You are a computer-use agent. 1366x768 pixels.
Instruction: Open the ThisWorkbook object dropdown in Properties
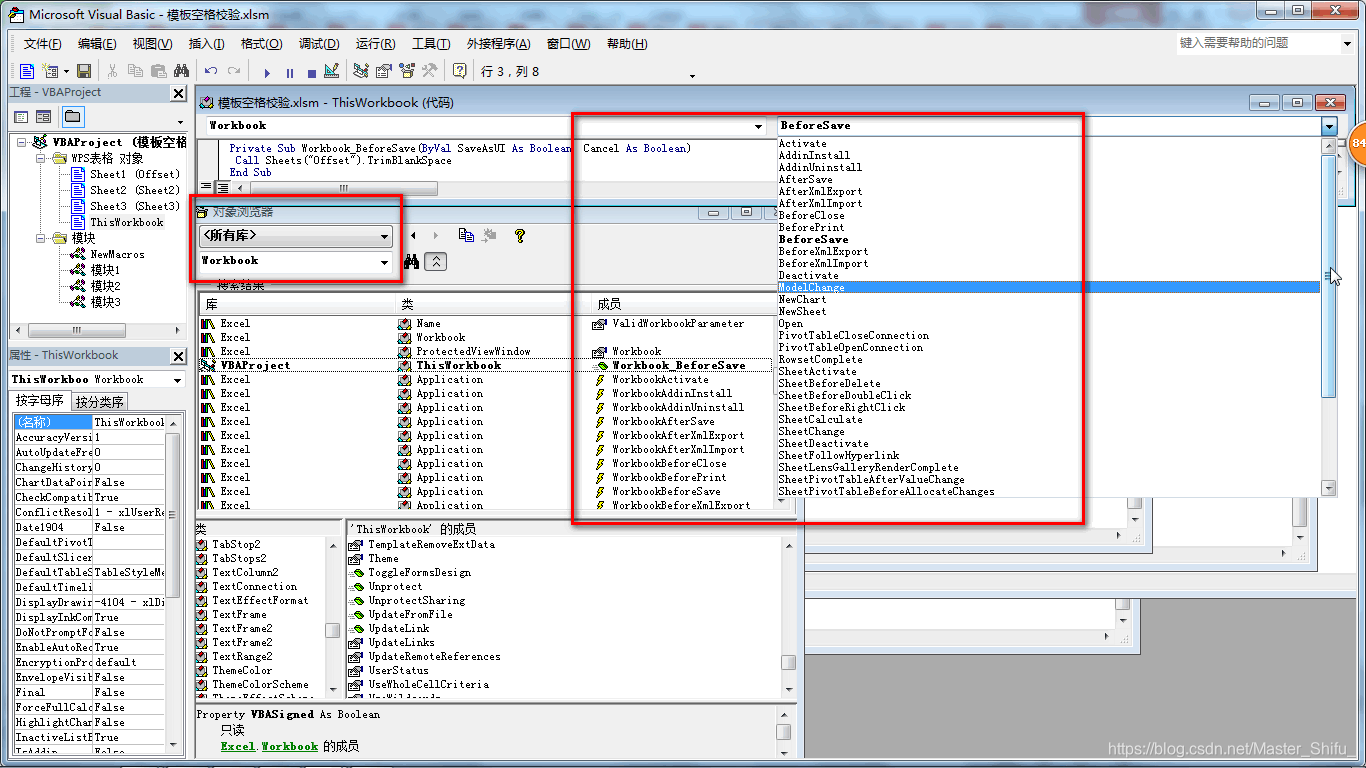pos(178,380)
